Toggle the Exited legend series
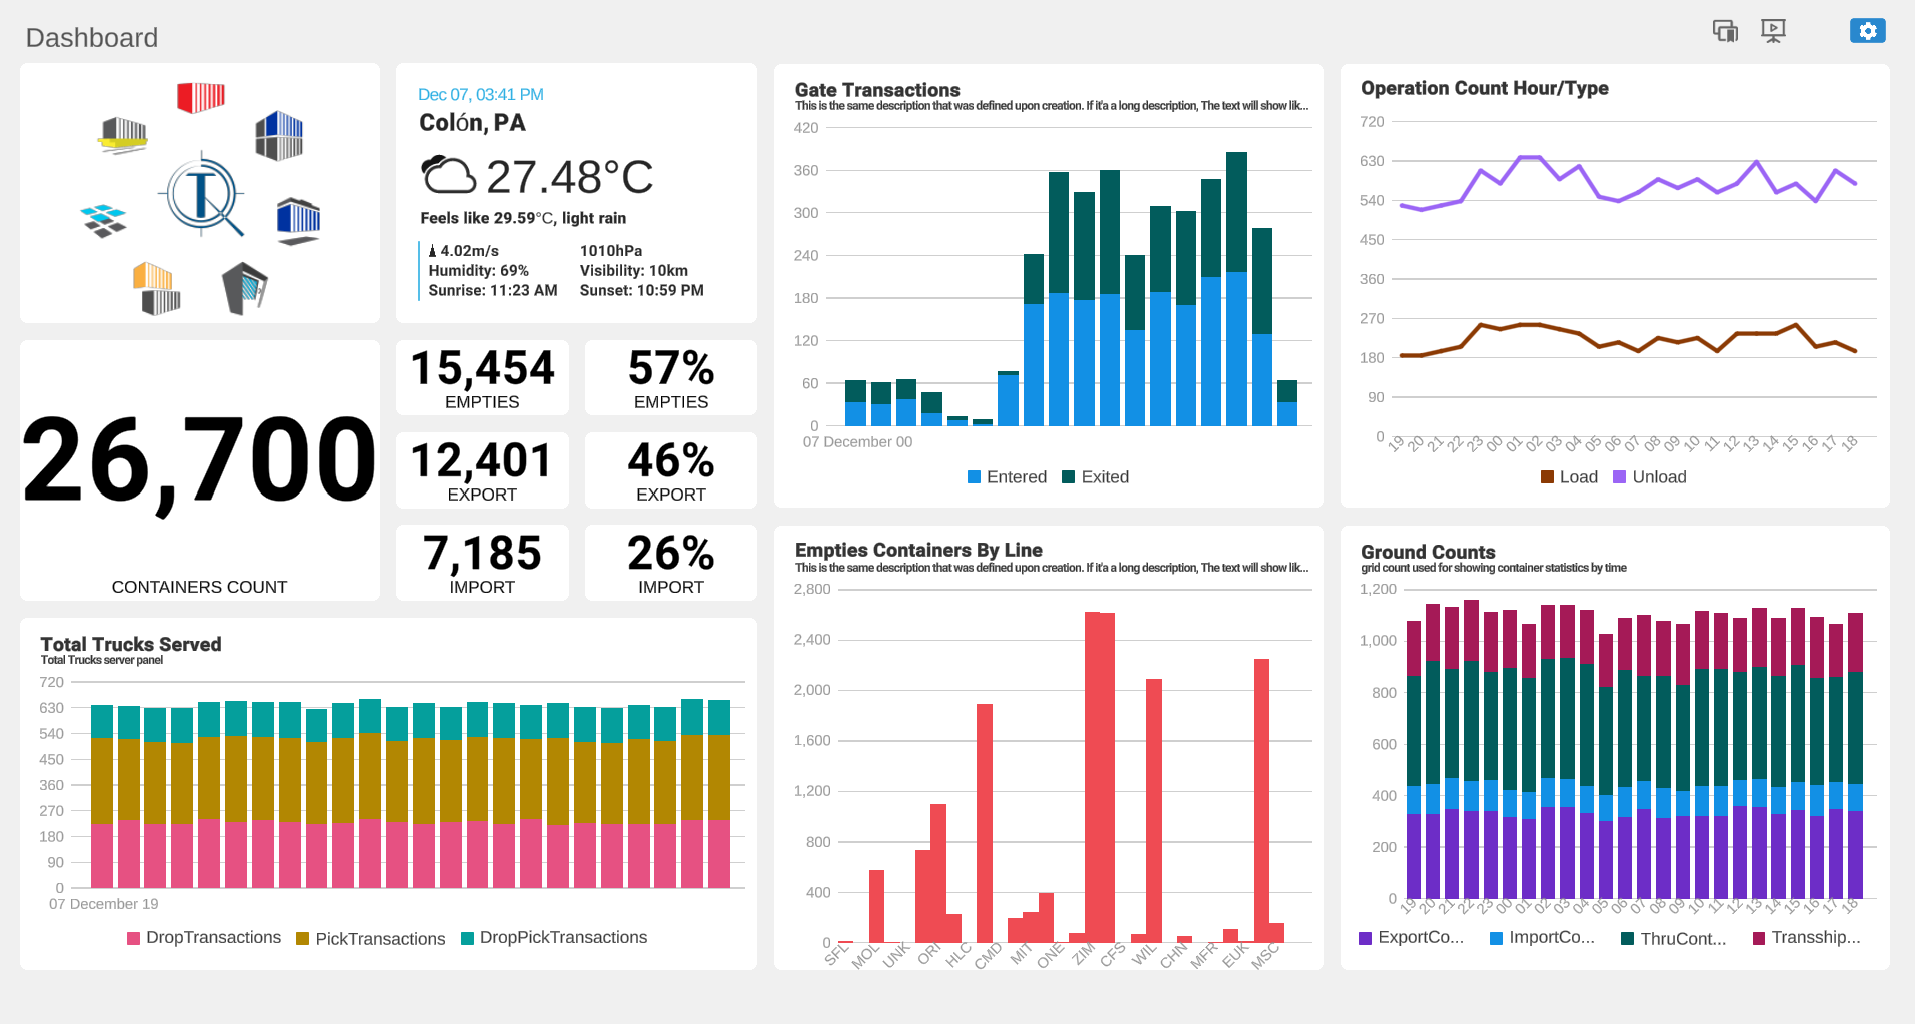1915x1024 pixels. [x=1095, y=477]
